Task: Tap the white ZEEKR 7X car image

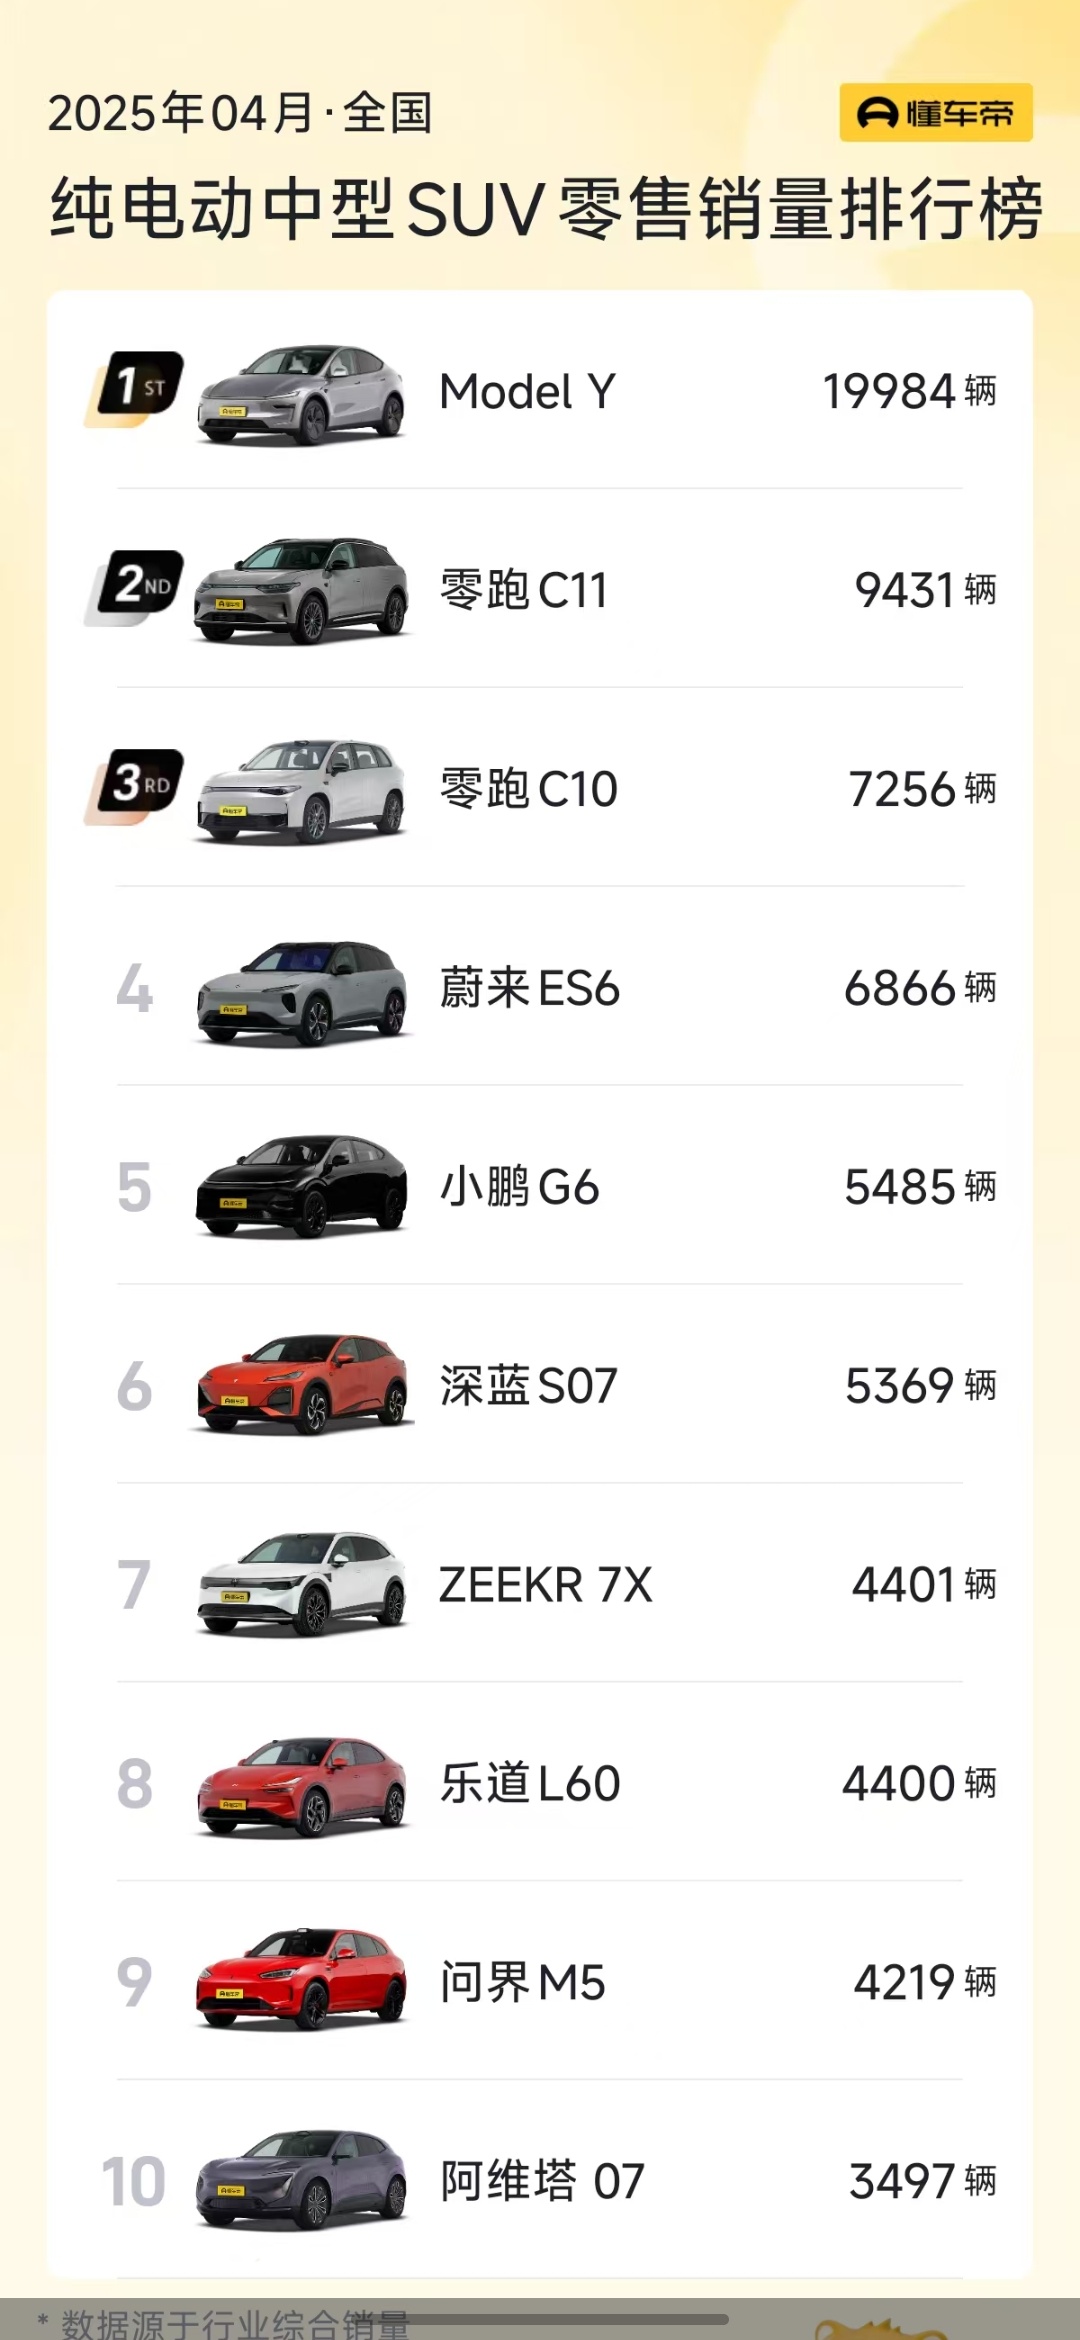Action: 302,1584
